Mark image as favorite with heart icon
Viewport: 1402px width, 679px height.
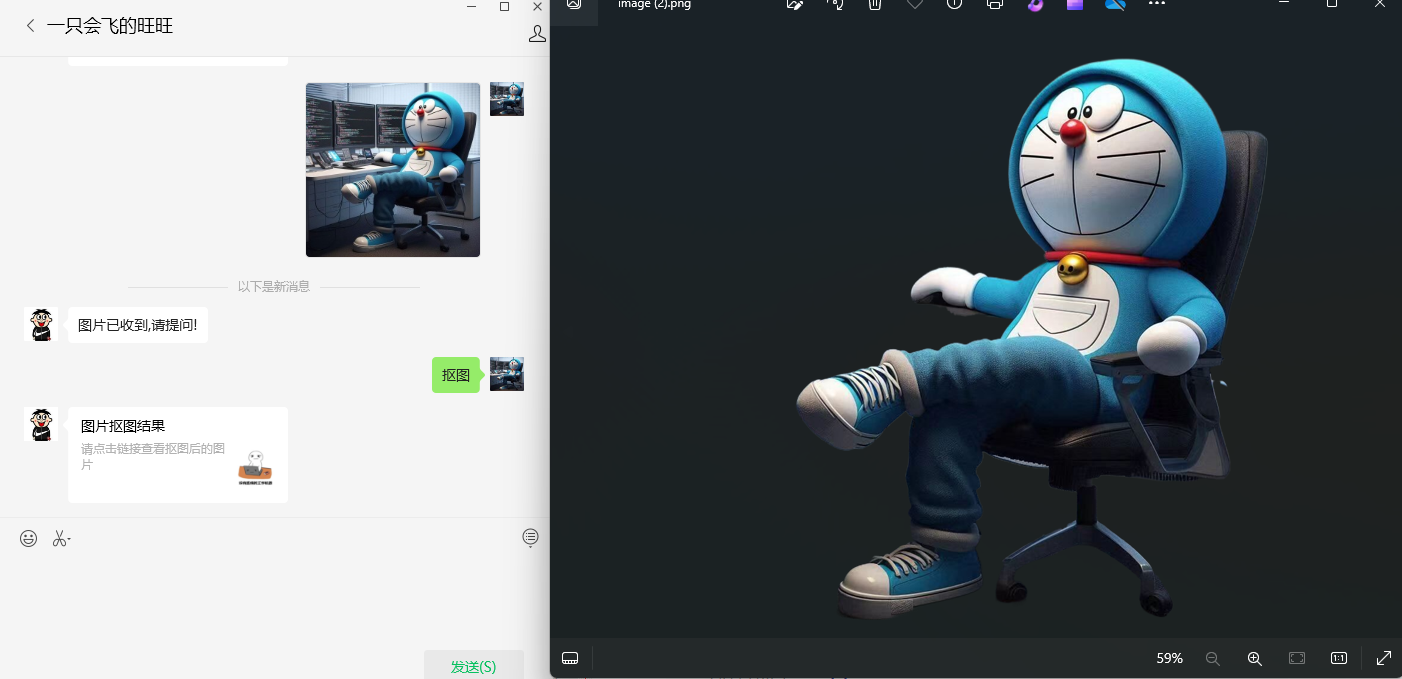pos(915,5)
